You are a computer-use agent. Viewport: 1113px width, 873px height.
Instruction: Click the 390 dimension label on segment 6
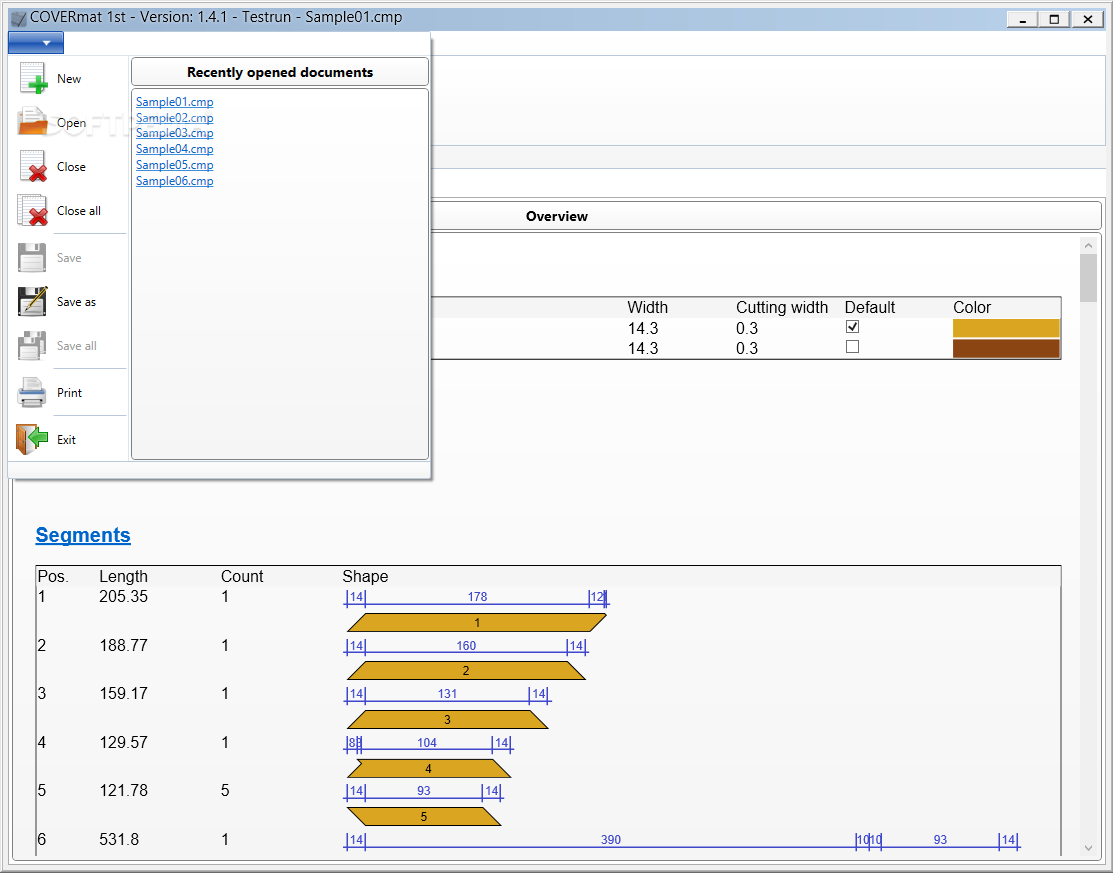[610, 840]
